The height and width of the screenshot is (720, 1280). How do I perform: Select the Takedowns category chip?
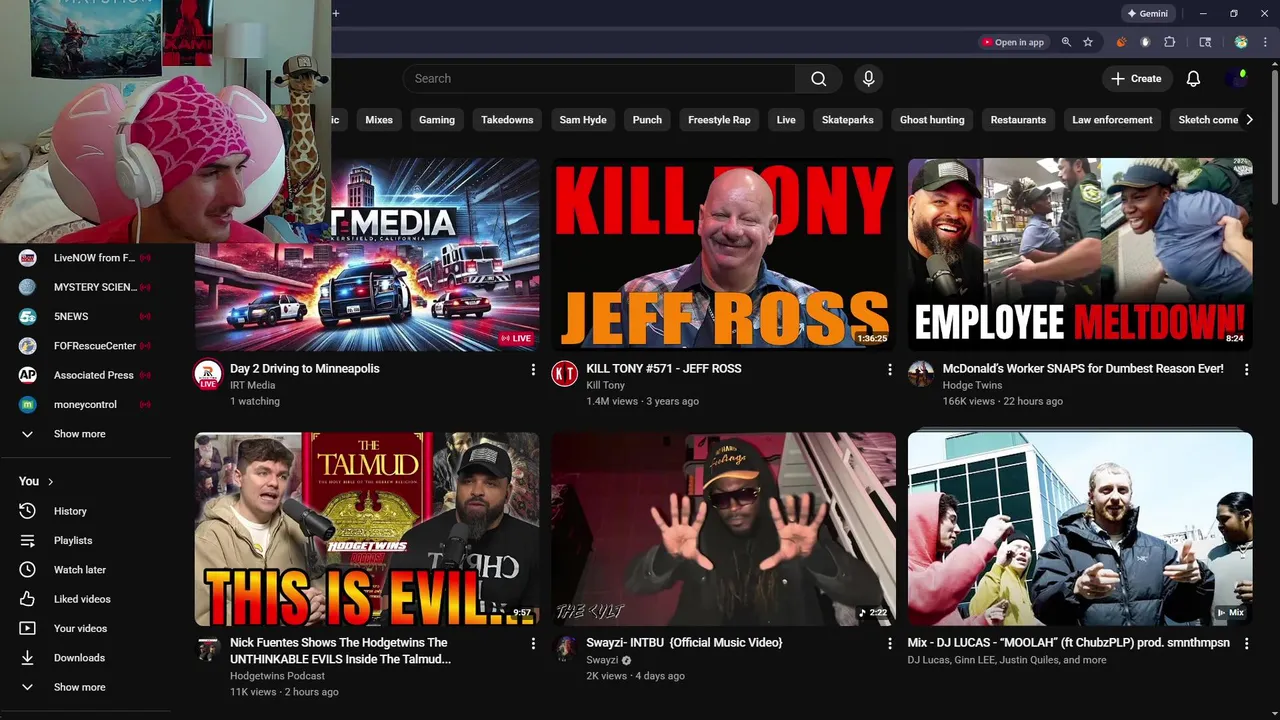(507, 120)
